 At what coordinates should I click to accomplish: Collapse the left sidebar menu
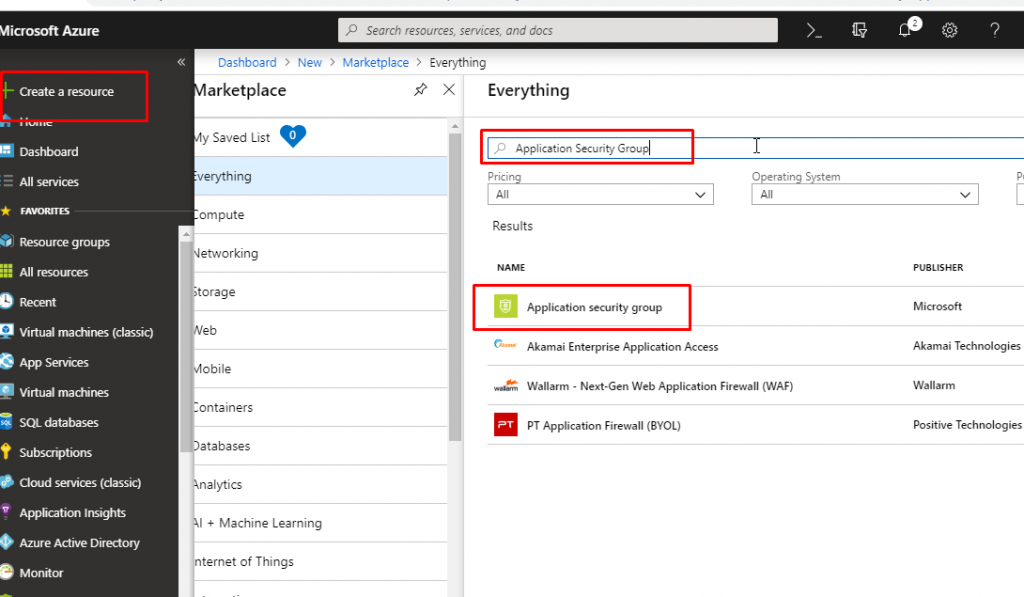181,62
